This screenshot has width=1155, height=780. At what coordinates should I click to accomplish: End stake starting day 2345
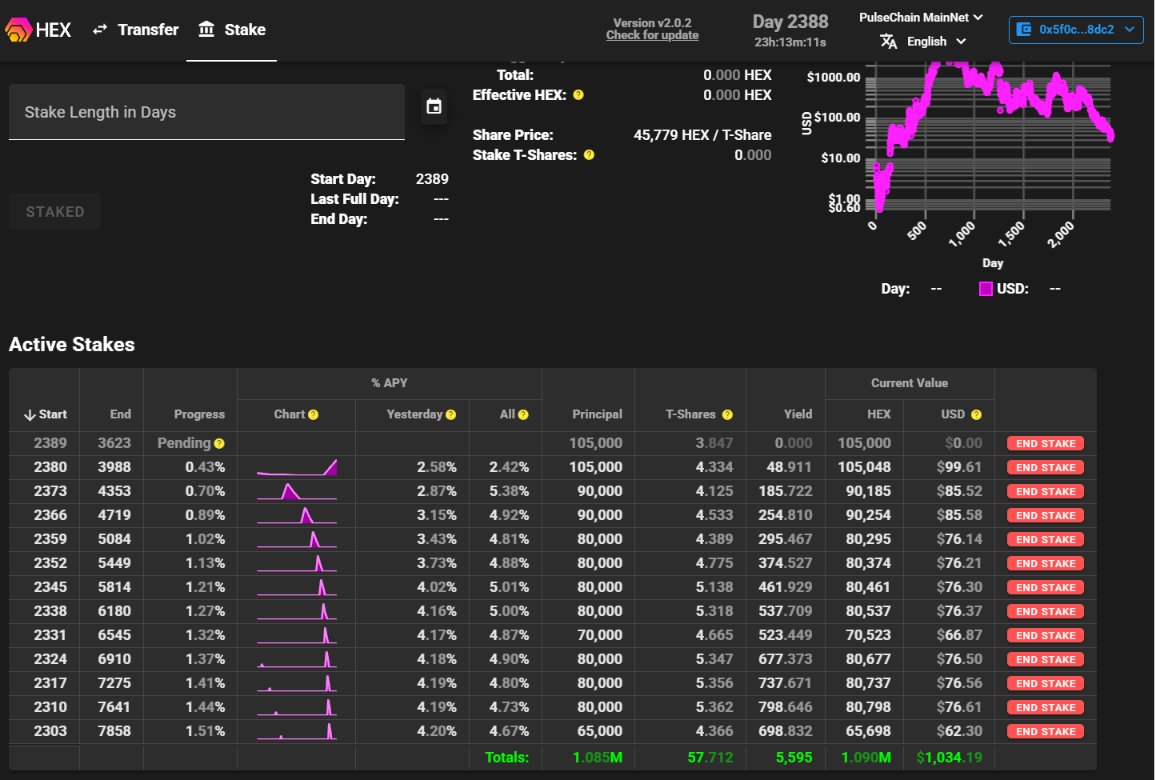tap(1045, 588)
